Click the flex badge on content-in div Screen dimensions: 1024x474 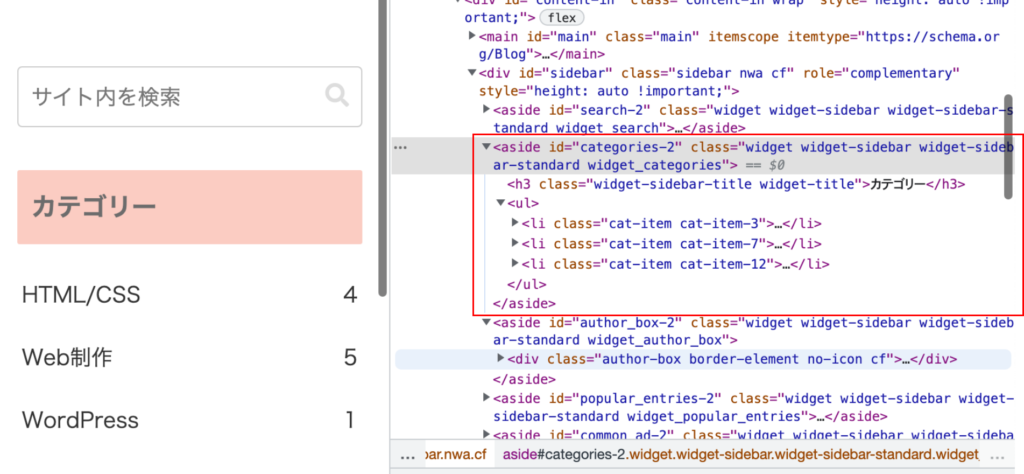[562, 18]
